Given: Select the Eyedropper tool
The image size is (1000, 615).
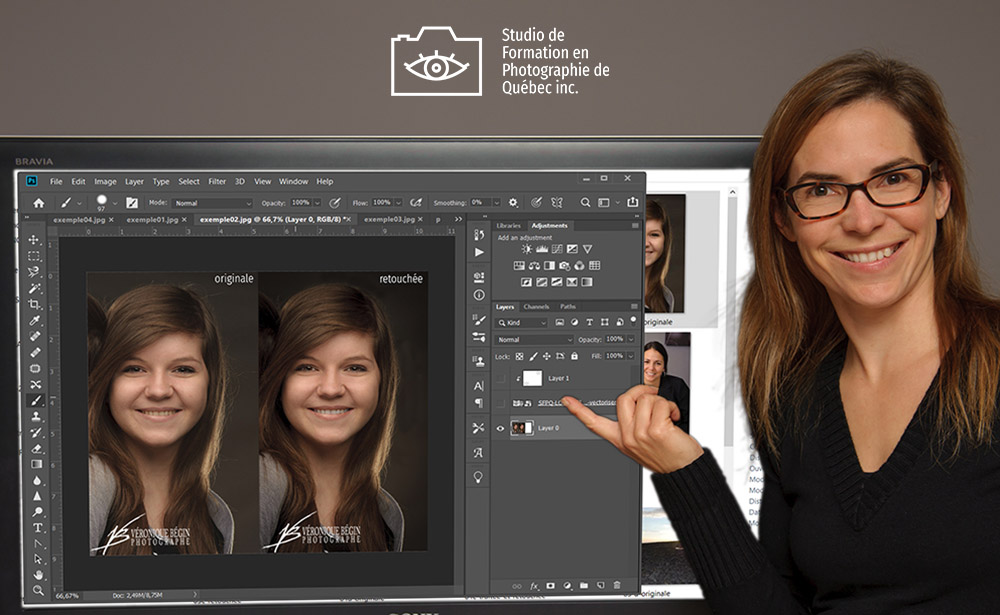Looking at the screenshot, I should [x=35, y=320].
